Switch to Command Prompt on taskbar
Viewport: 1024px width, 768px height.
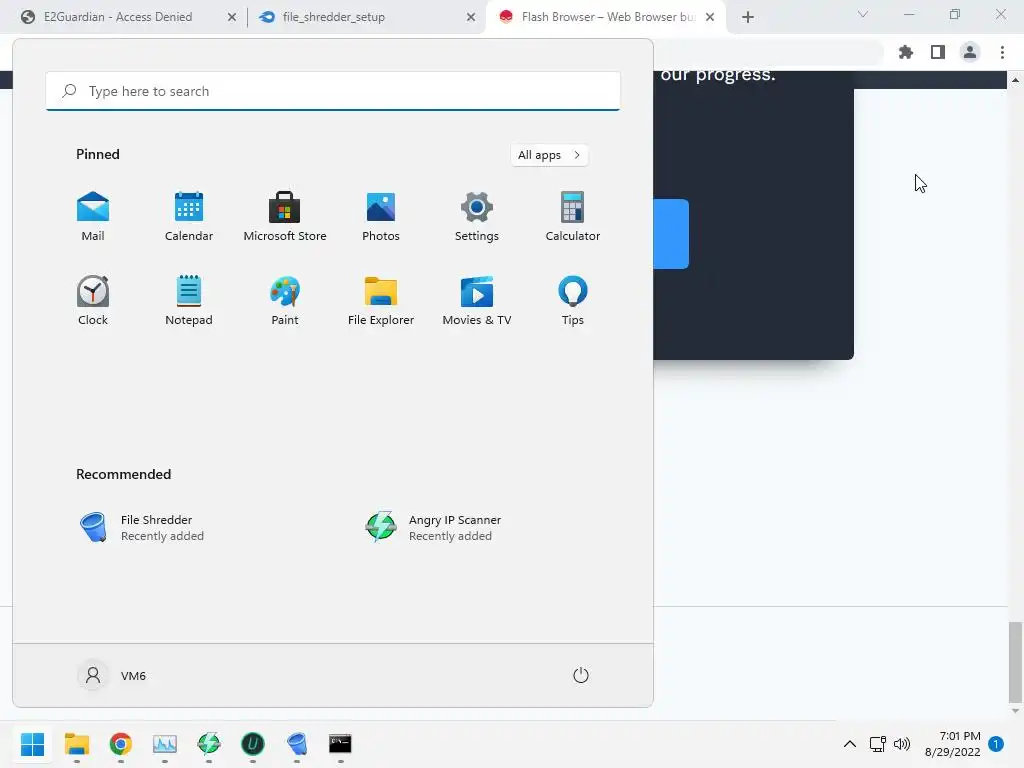tap(340, 744)
